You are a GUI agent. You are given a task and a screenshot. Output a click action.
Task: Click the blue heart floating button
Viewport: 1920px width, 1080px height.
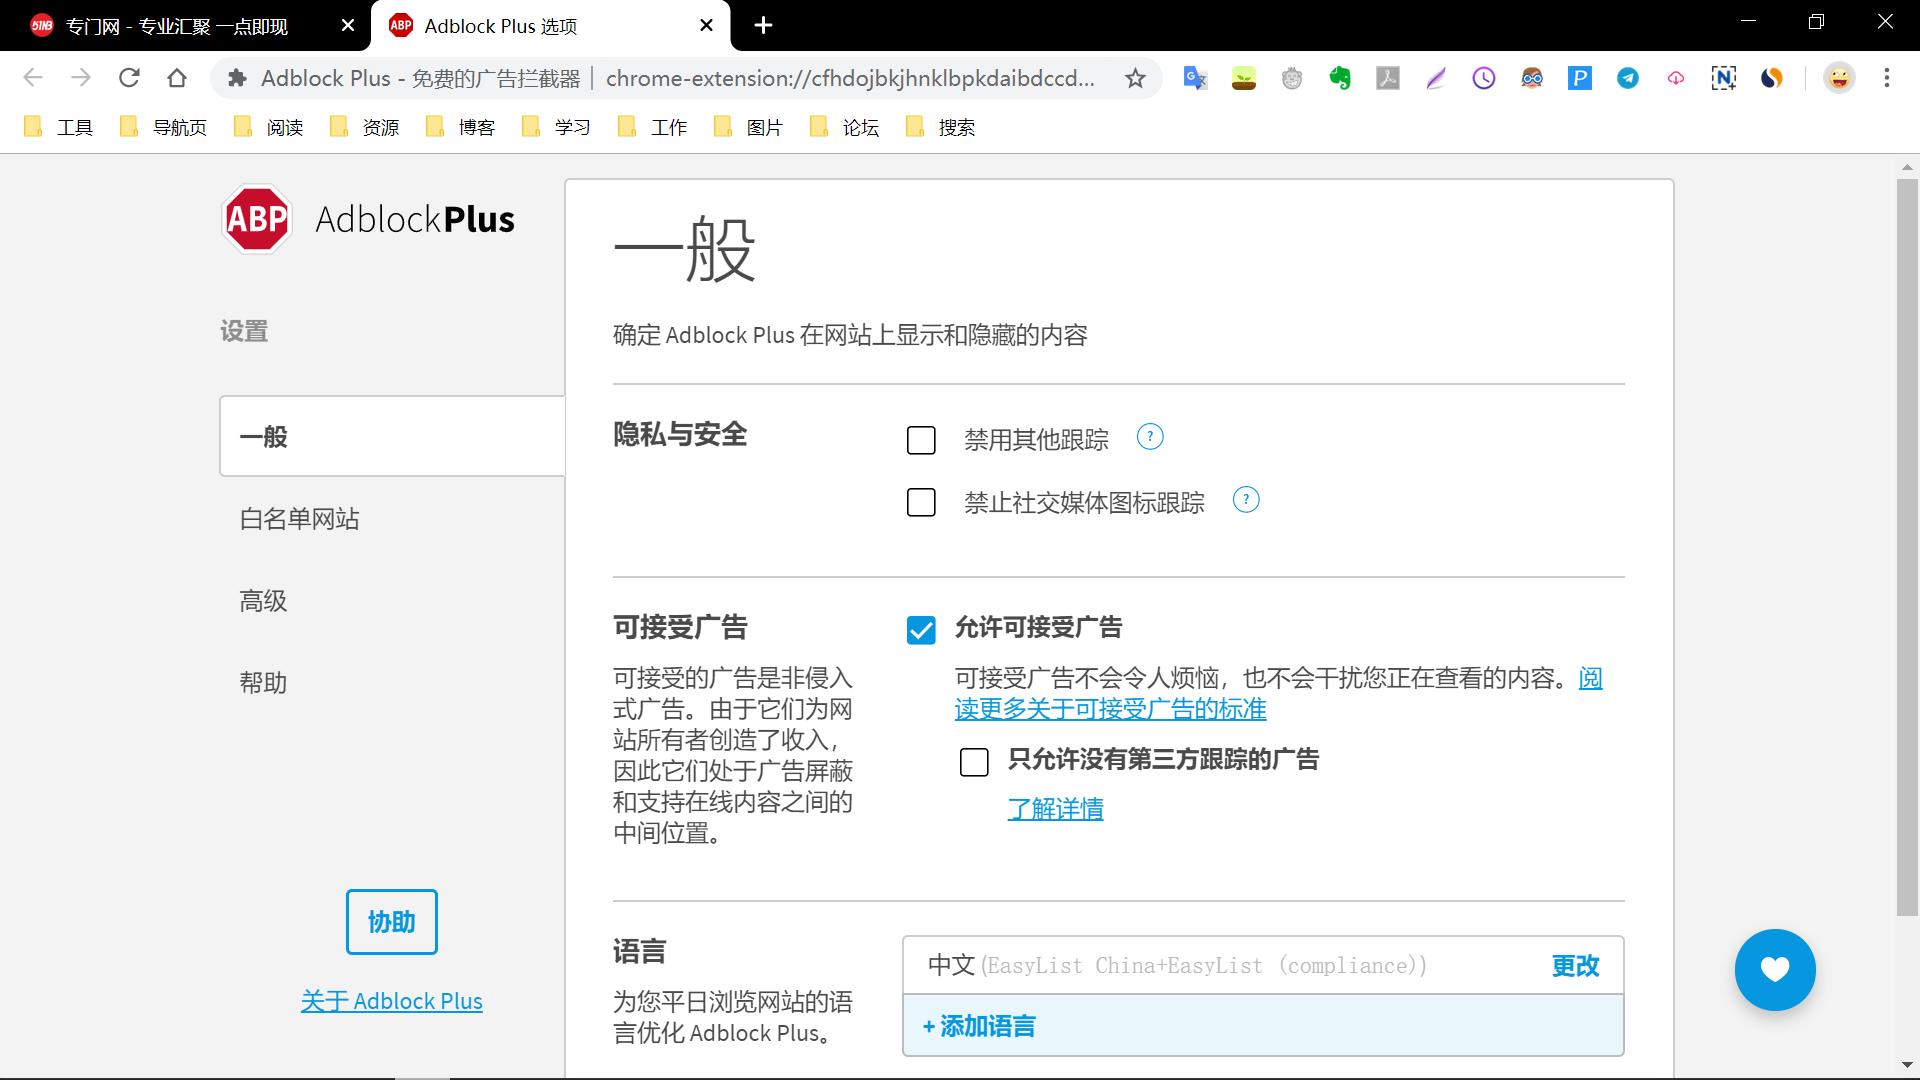pyautogui.click(x=1775, y=969)
